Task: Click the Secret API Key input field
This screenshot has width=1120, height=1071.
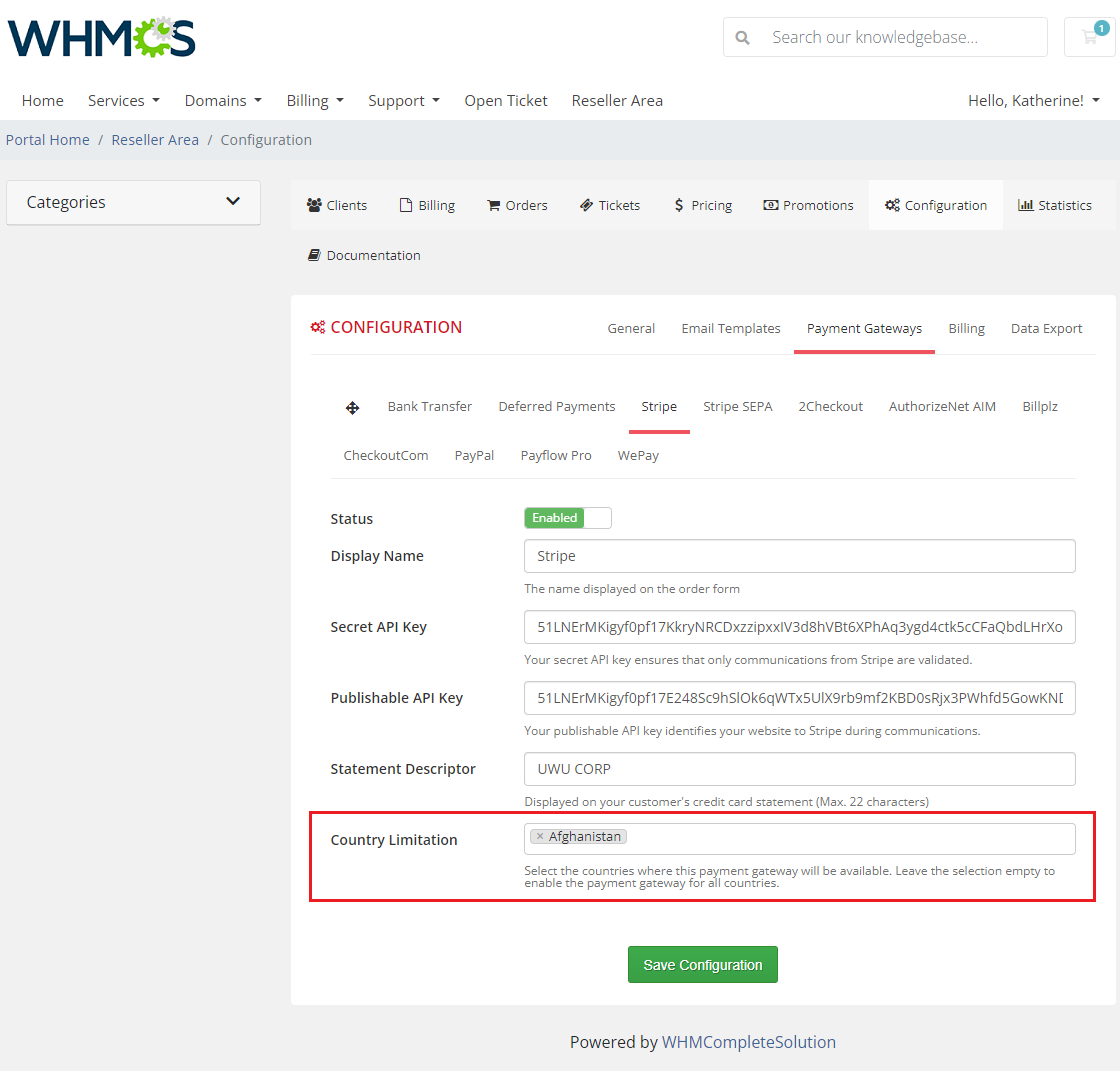Action: [799, 627]
